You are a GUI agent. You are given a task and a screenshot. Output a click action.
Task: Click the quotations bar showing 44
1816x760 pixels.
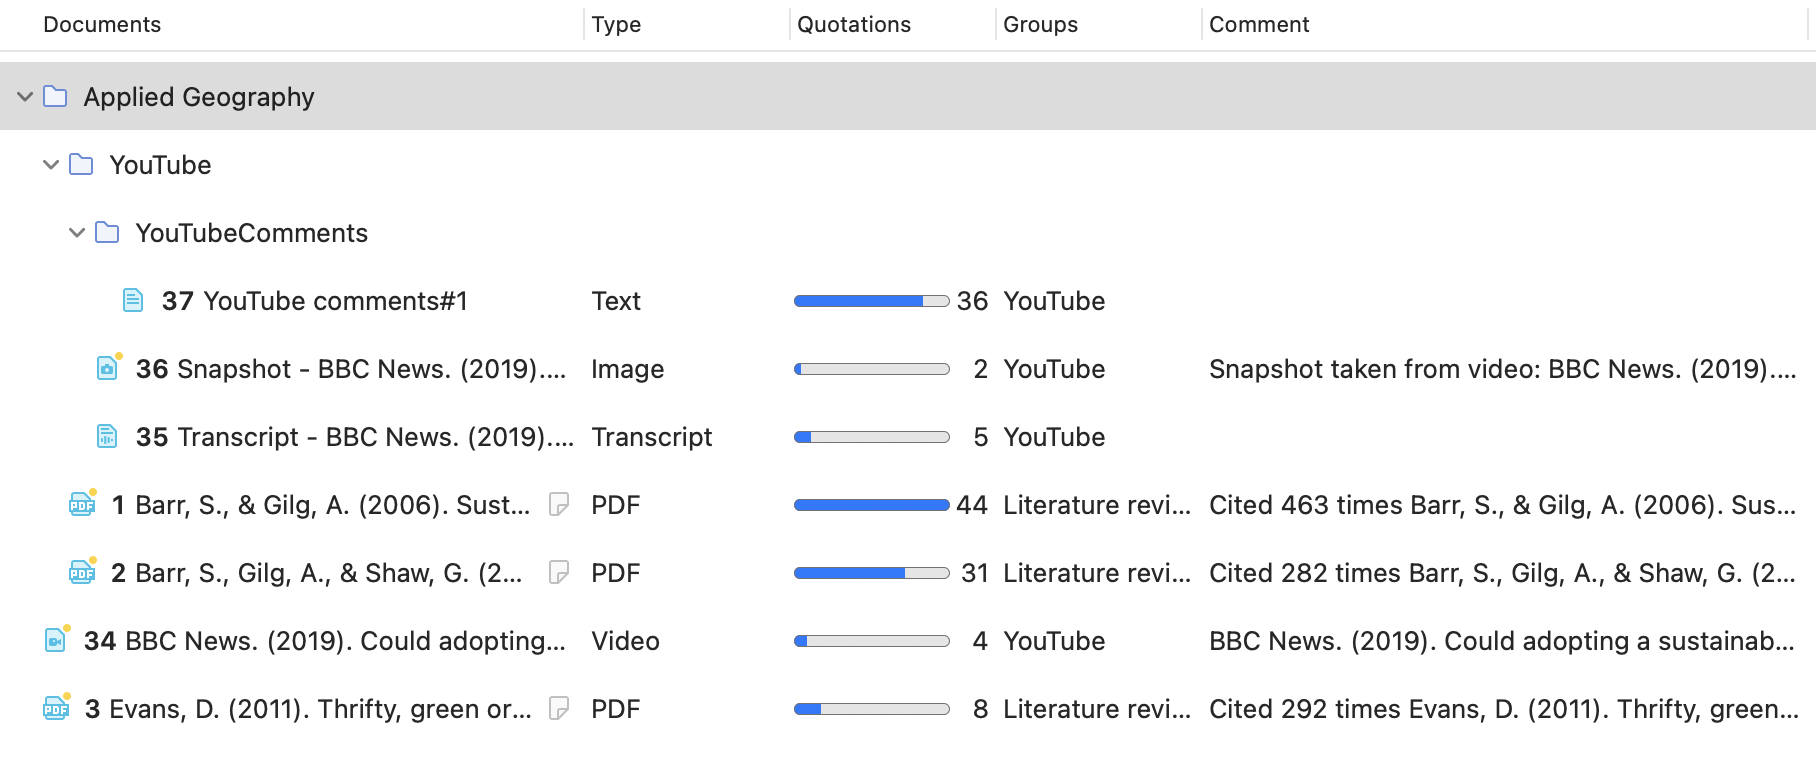click(x=871, y=505)
